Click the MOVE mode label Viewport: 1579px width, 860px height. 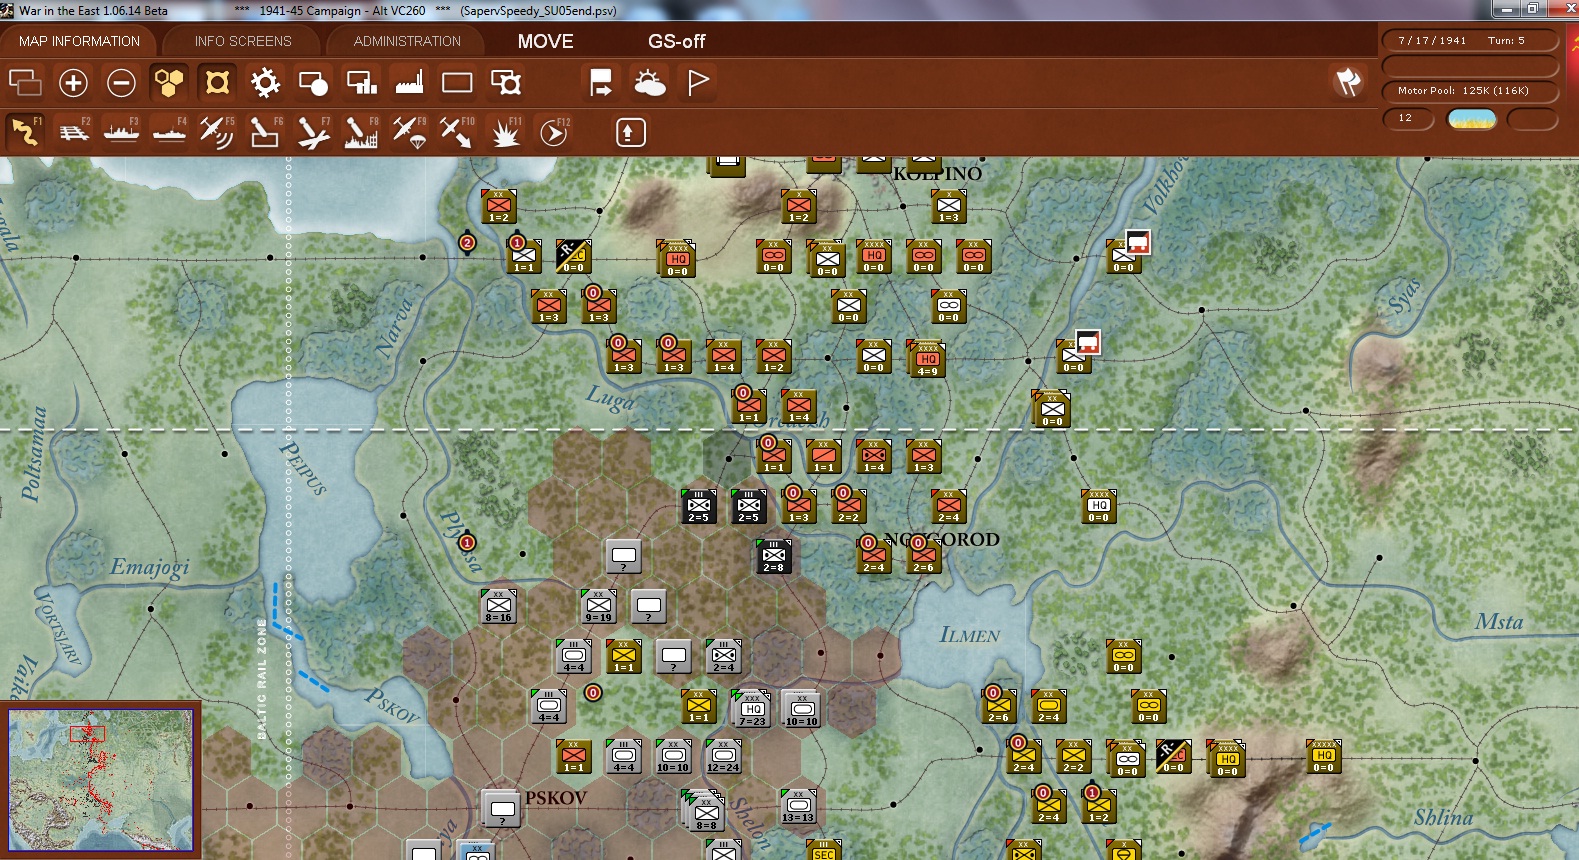[x=546, y=41]
